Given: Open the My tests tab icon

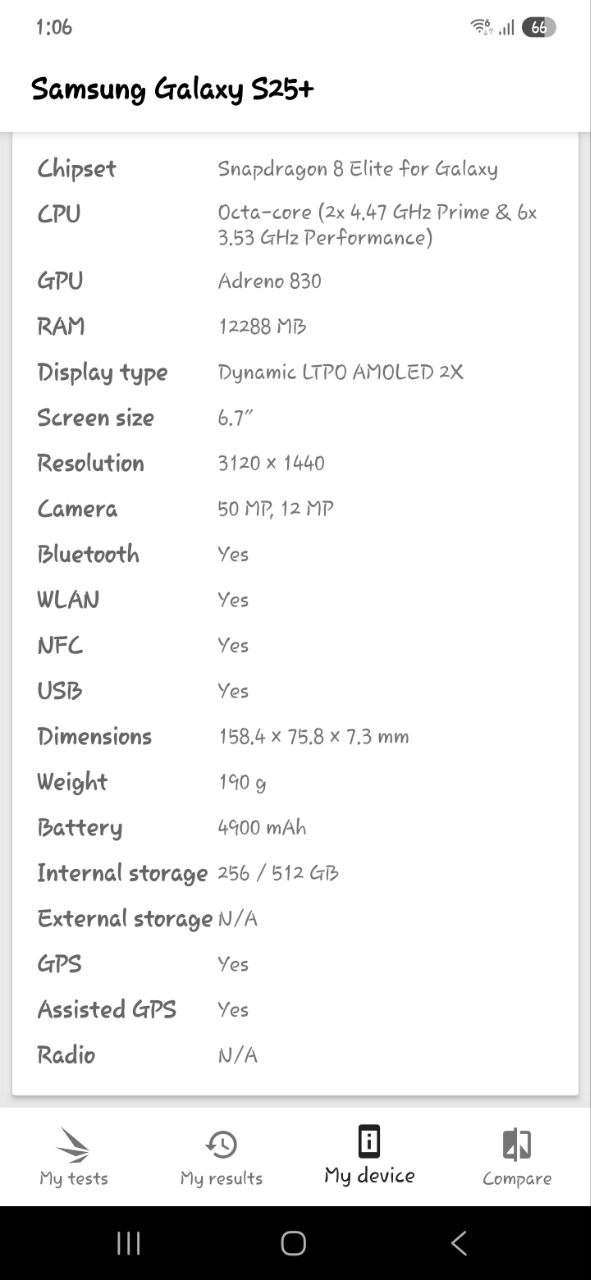Looking at the screenshot, I should [73, 1144].
